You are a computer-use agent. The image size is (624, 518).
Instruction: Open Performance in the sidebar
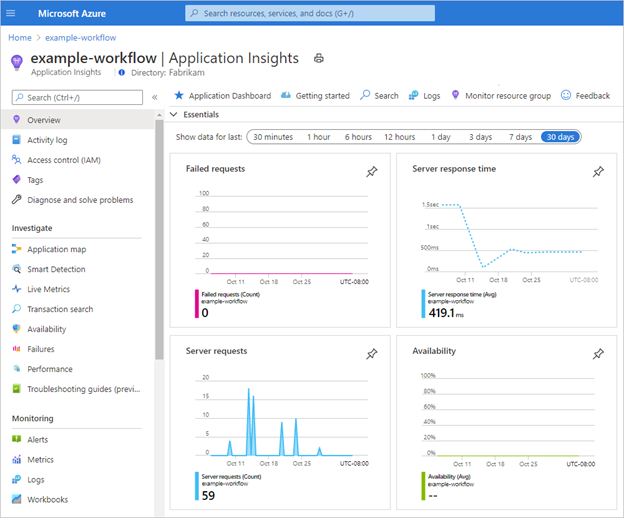pos(50,369)
